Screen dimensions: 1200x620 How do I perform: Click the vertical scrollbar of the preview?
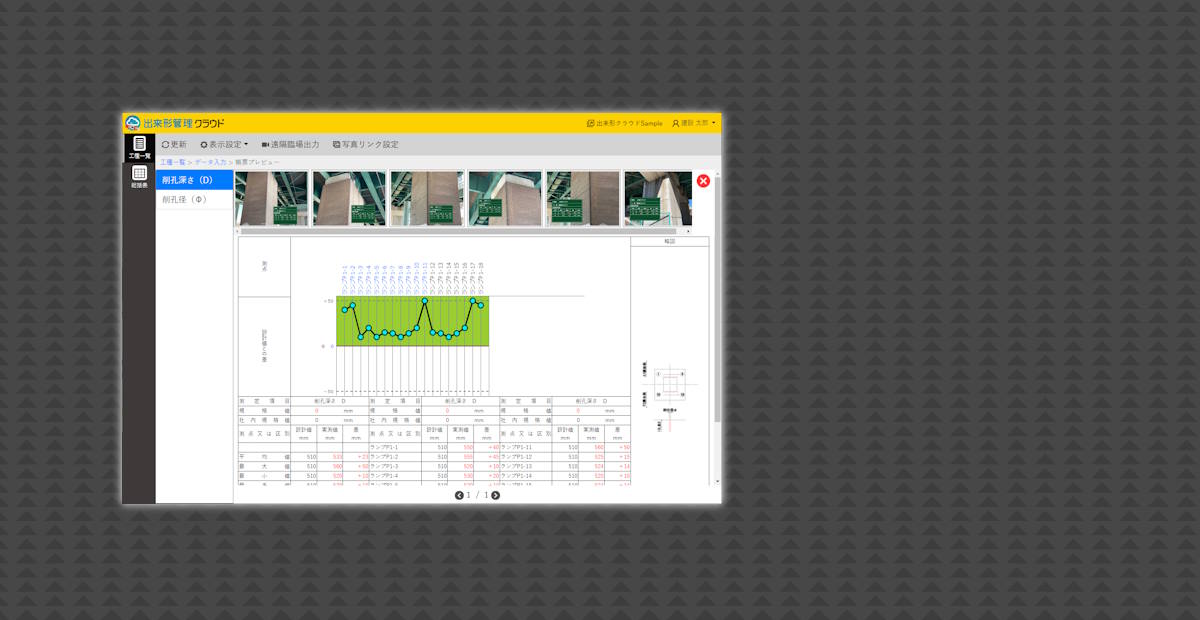click(717, 300)
